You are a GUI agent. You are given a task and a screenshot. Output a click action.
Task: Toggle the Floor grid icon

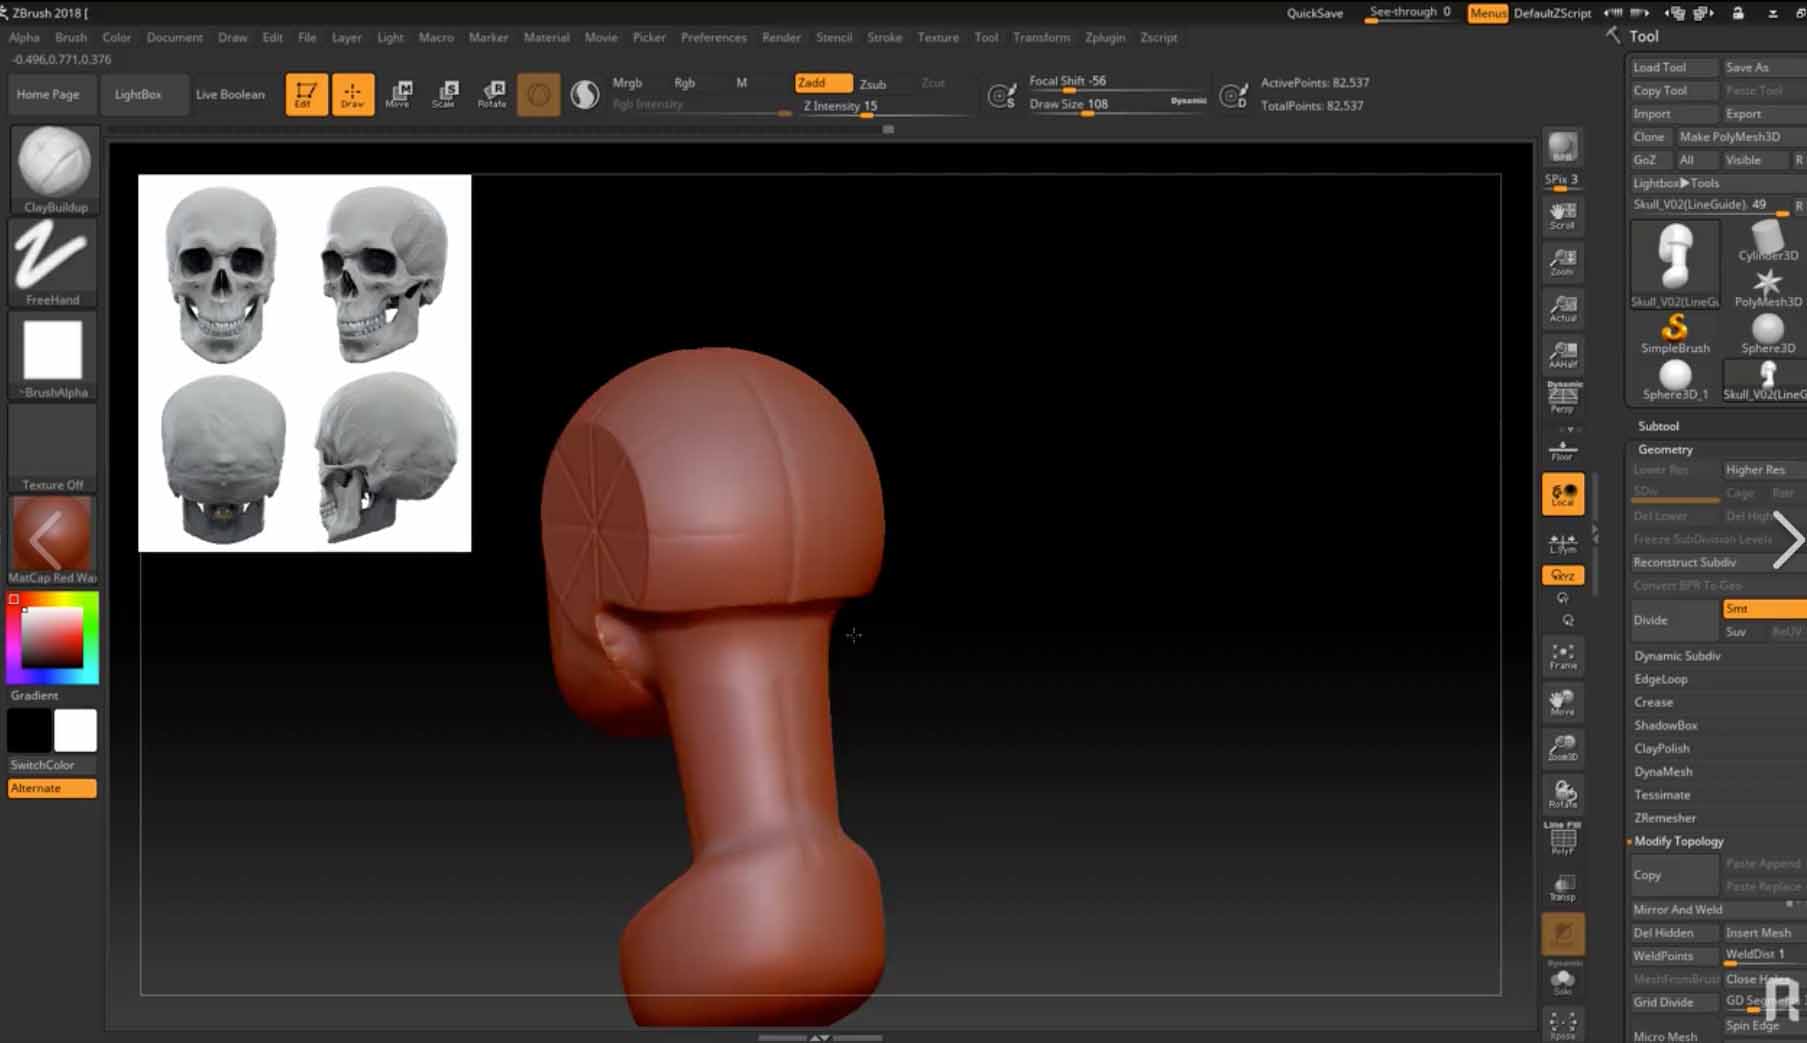tap(1562, 450)
